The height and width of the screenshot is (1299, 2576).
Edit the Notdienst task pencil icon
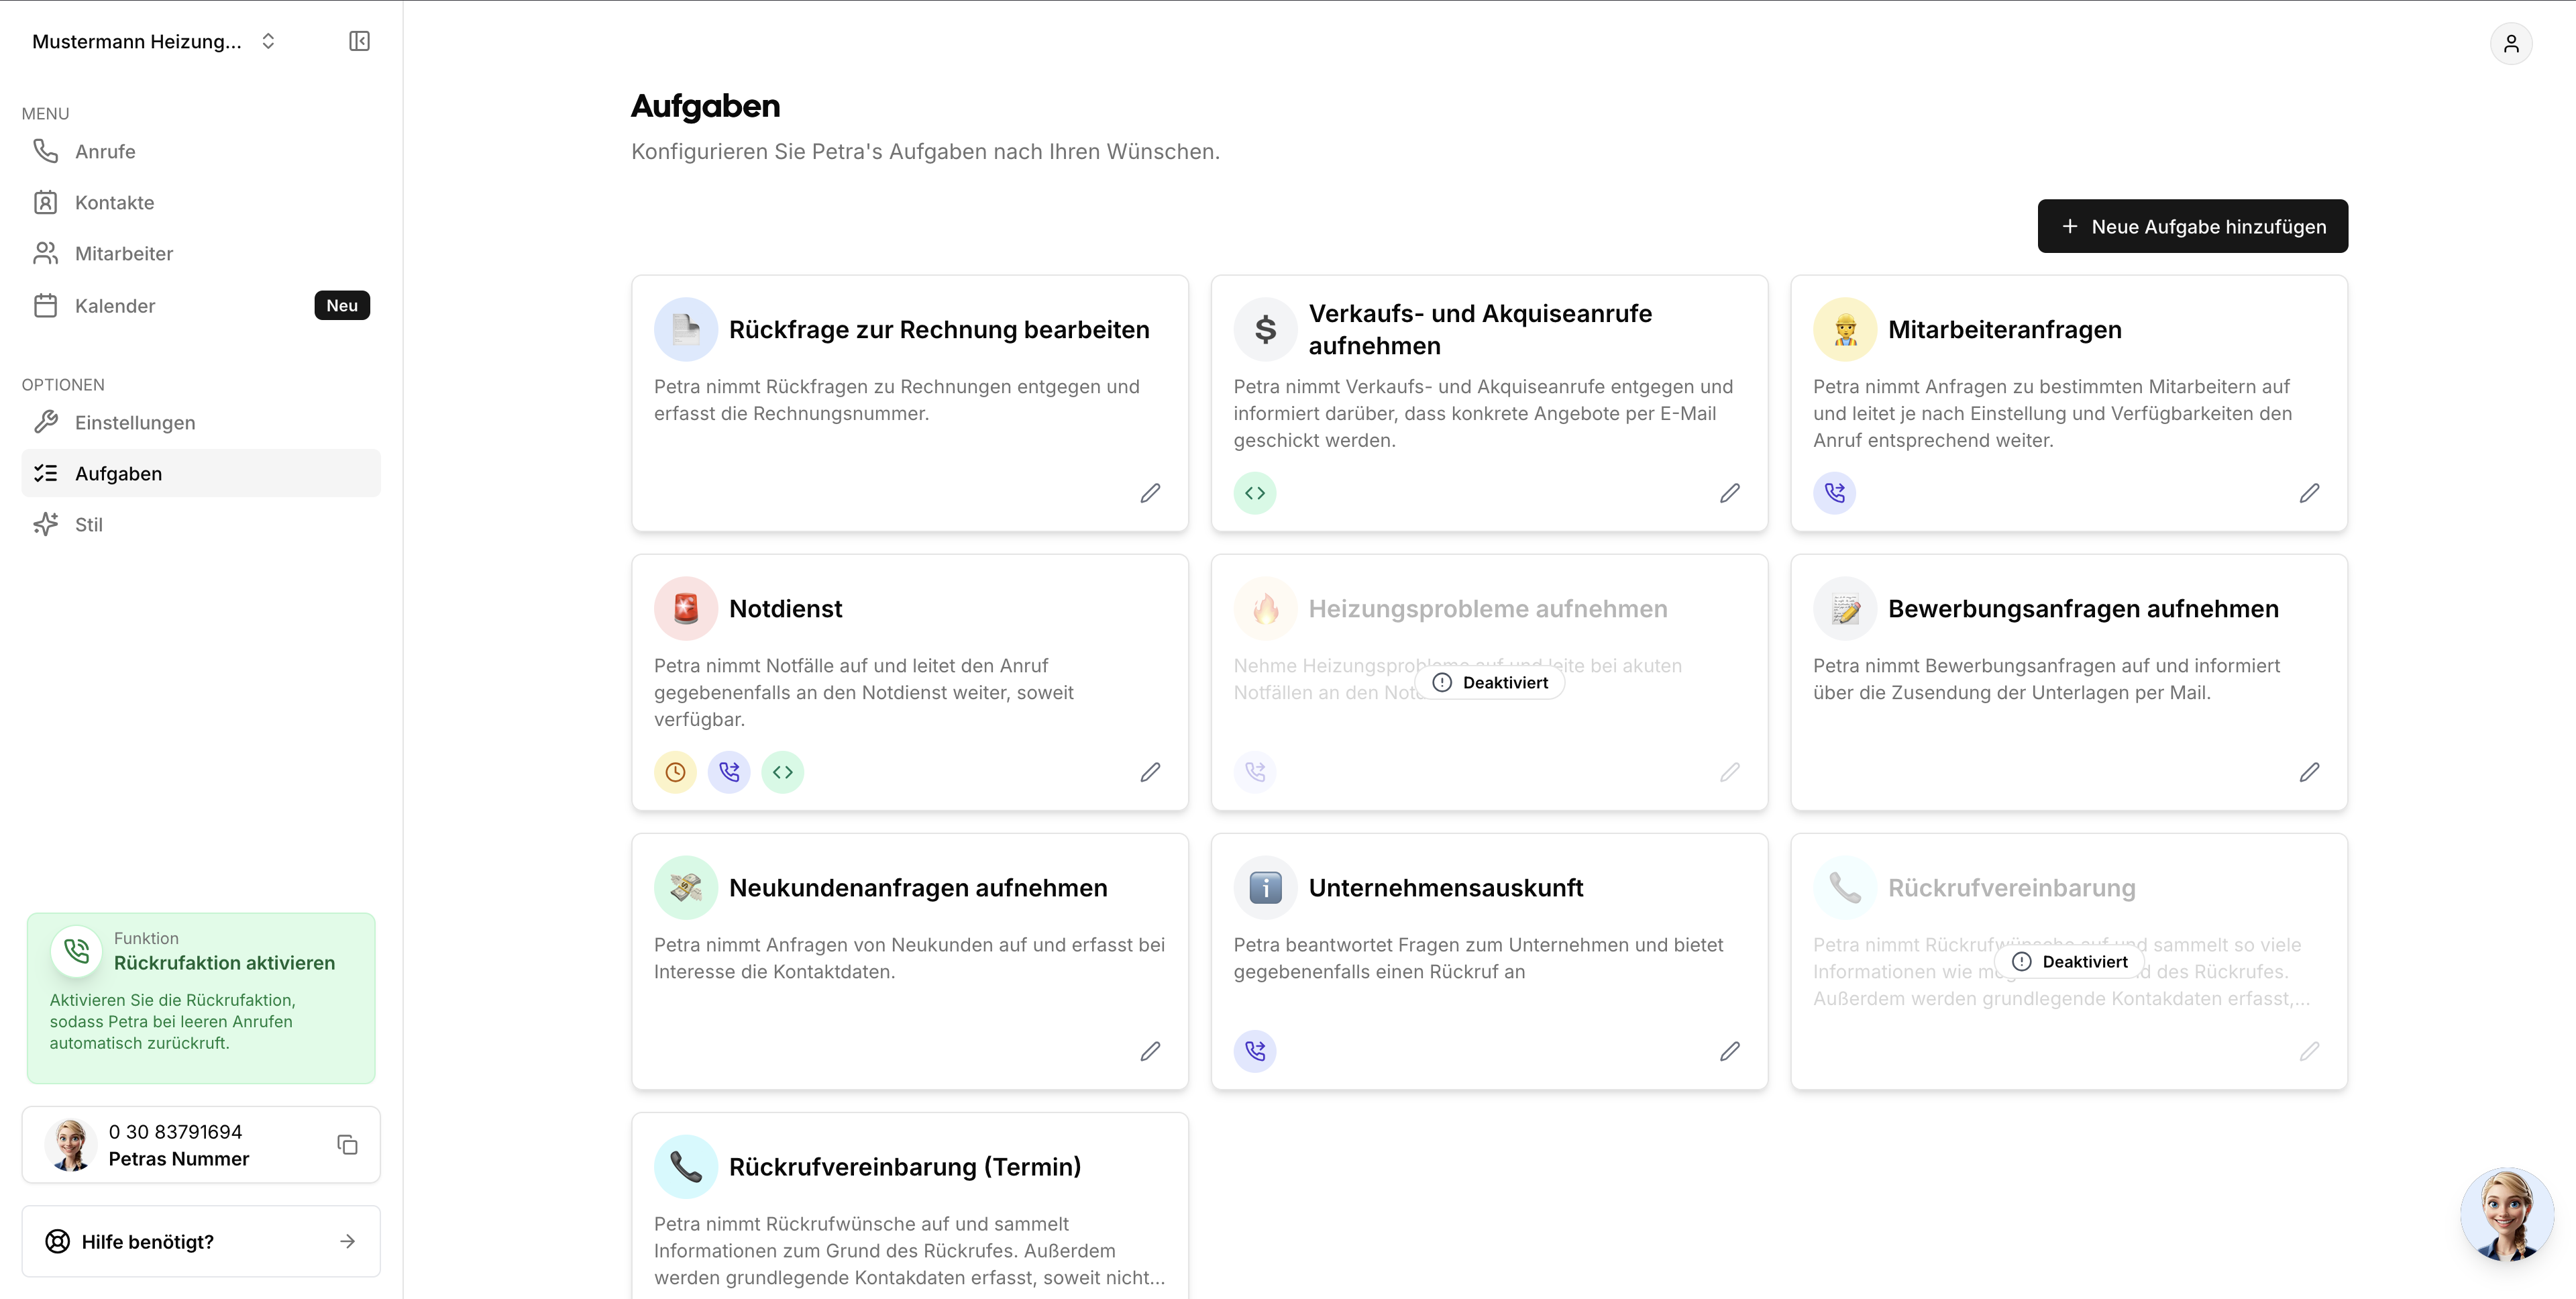tap(1150, 772)
